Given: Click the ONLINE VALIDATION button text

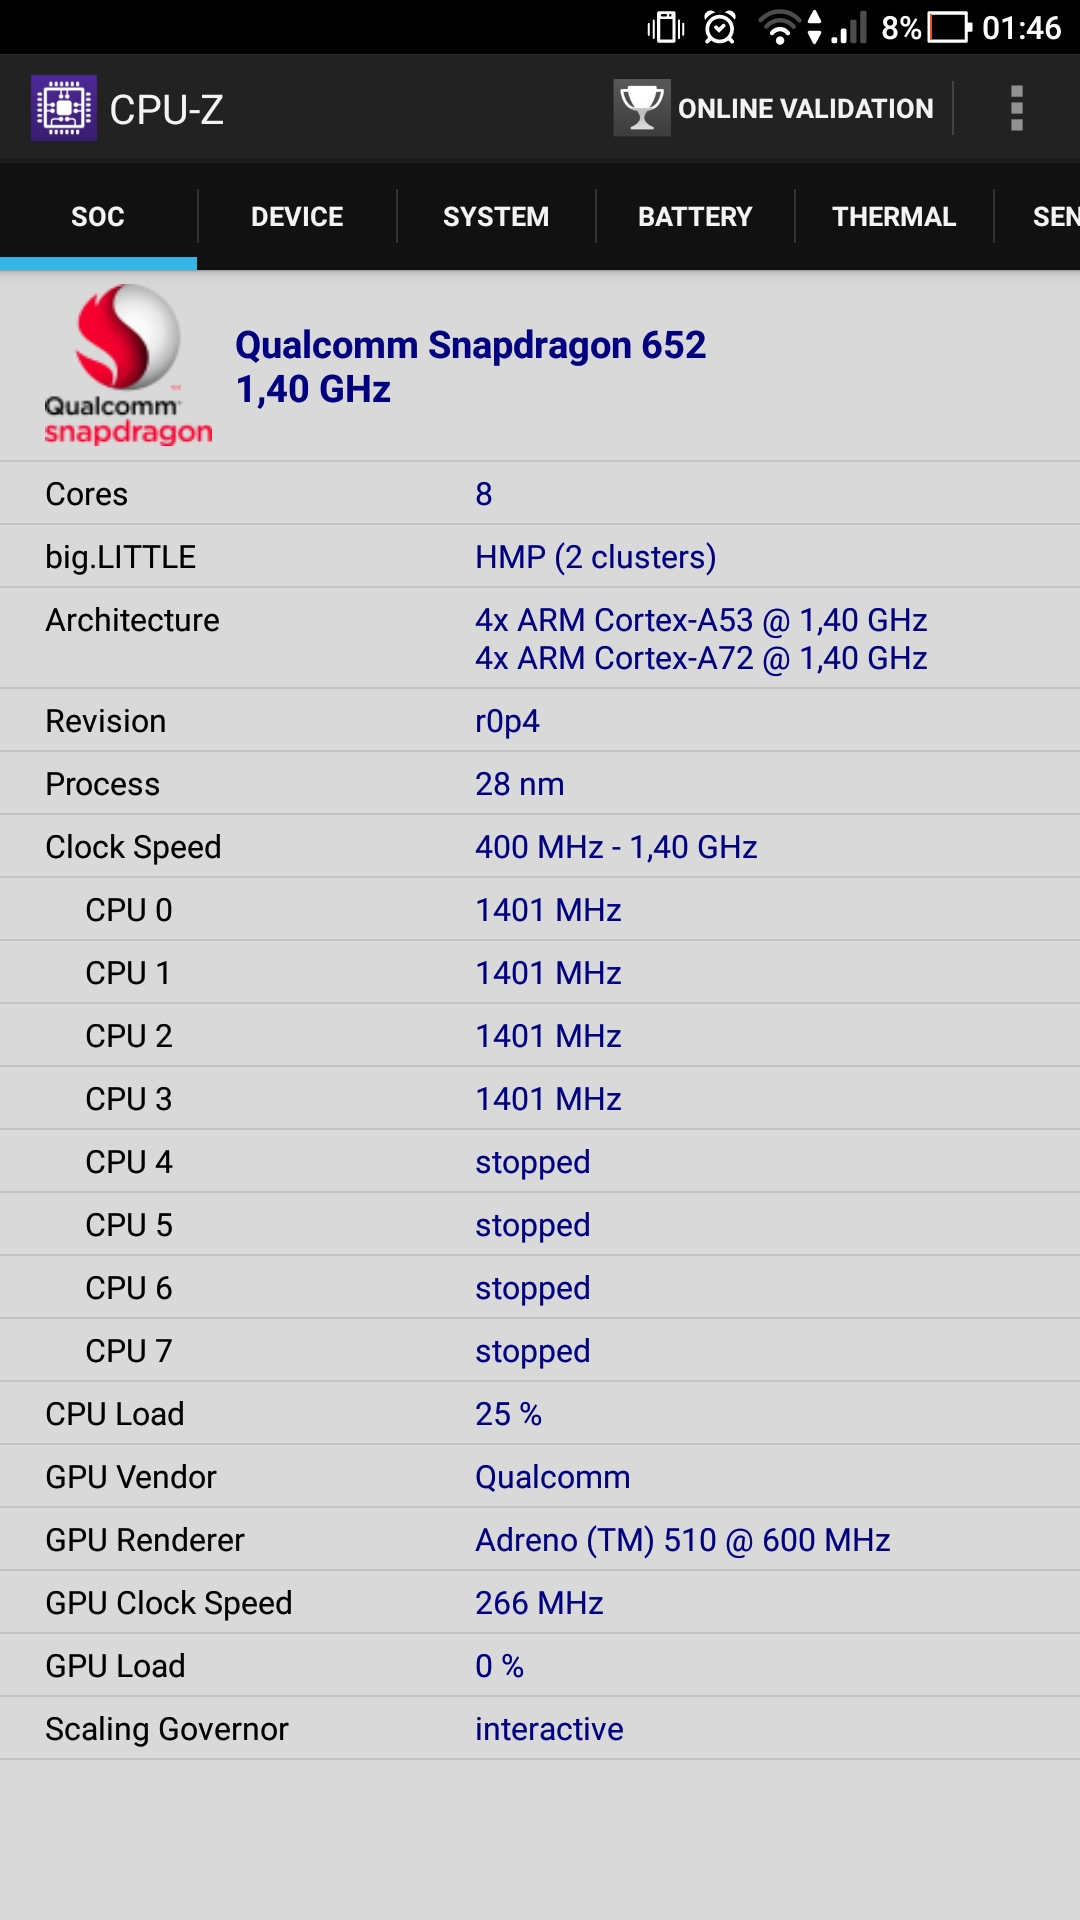Looking at the screenshot, I should pyautogui.click(x=806, y=109).
